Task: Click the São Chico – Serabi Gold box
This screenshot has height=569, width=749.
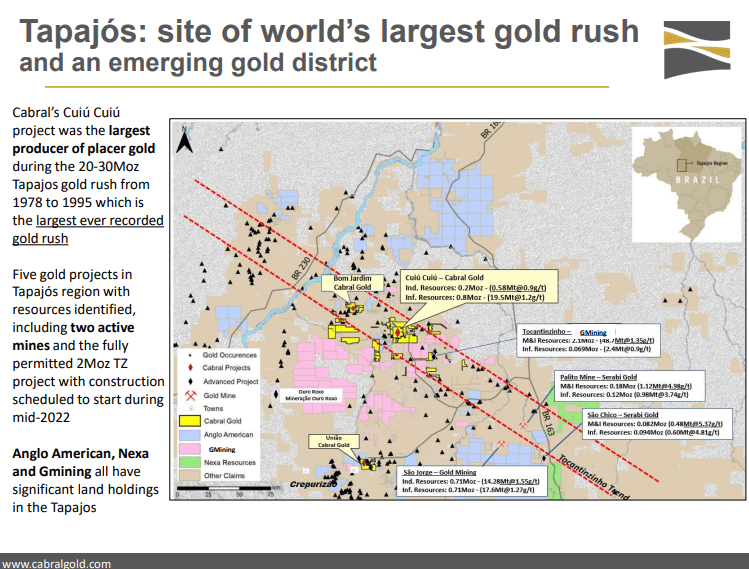Action: click(x=657, y=423)
